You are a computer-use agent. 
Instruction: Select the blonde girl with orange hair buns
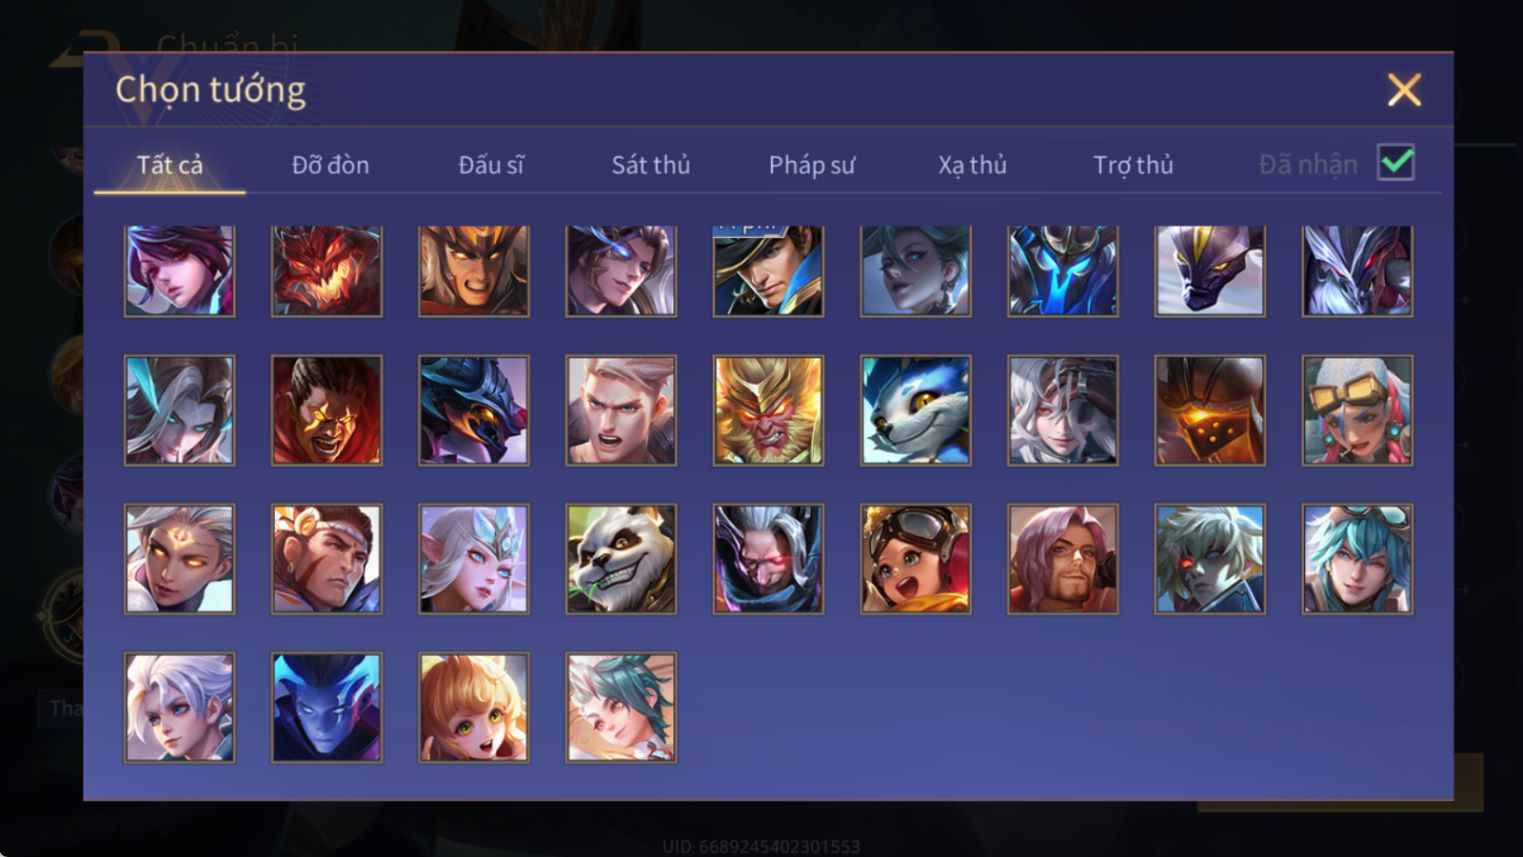click(x=474, y=708)
